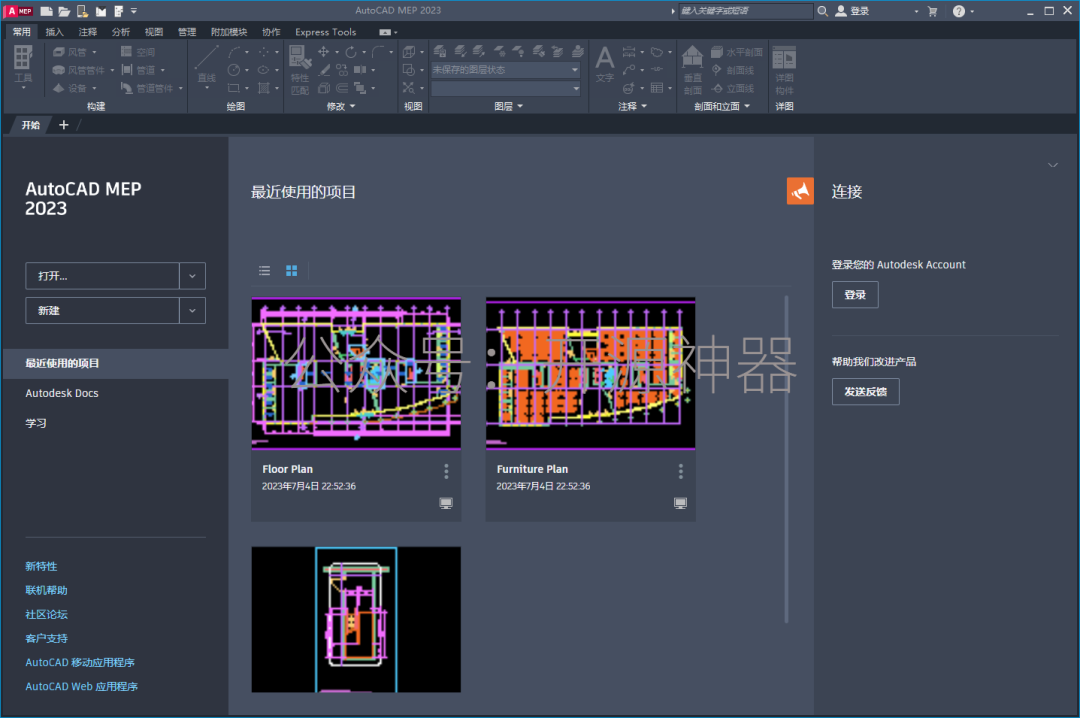
Task: Select the 风管 duct tool
Action: coord(74,52)
